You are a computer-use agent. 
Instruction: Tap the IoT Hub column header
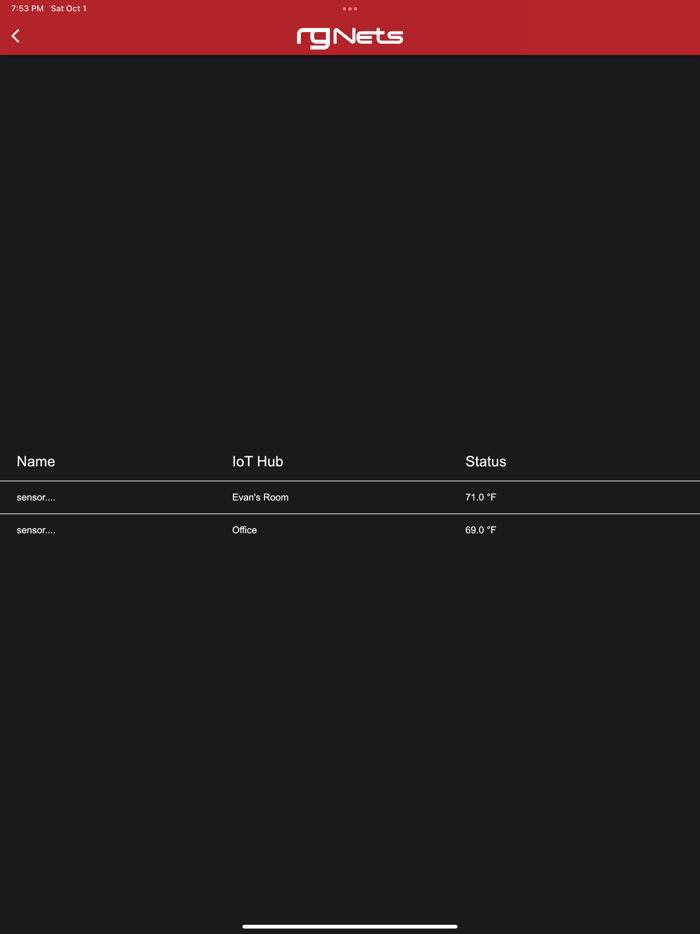[x=257, y=461]
